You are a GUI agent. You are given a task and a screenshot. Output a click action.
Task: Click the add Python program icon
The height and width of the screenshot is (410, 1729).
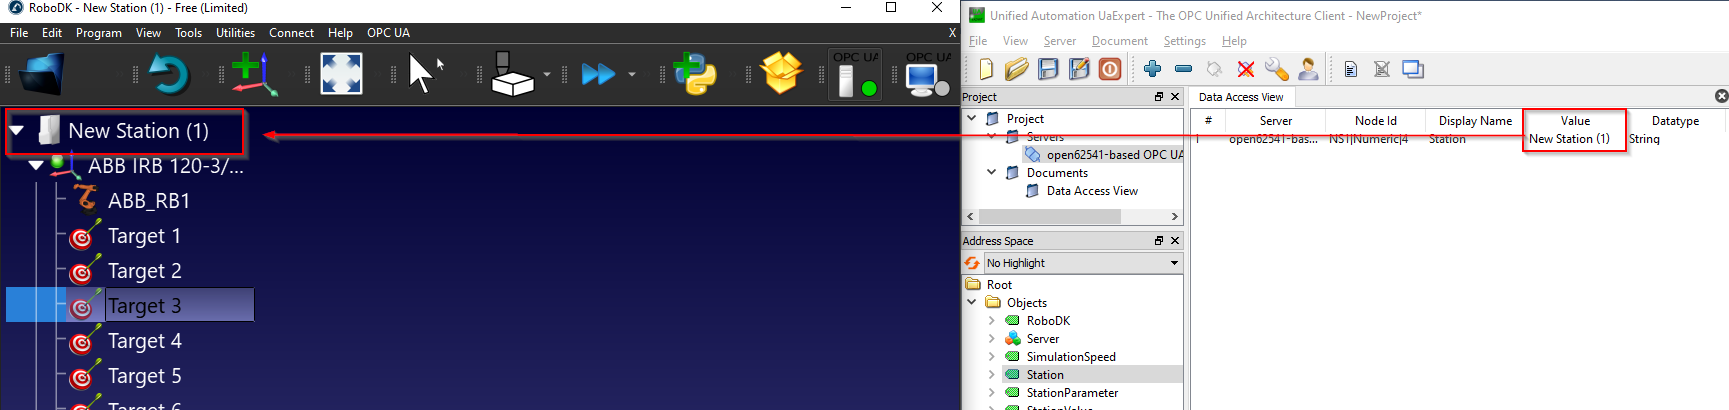click(695, 75)
